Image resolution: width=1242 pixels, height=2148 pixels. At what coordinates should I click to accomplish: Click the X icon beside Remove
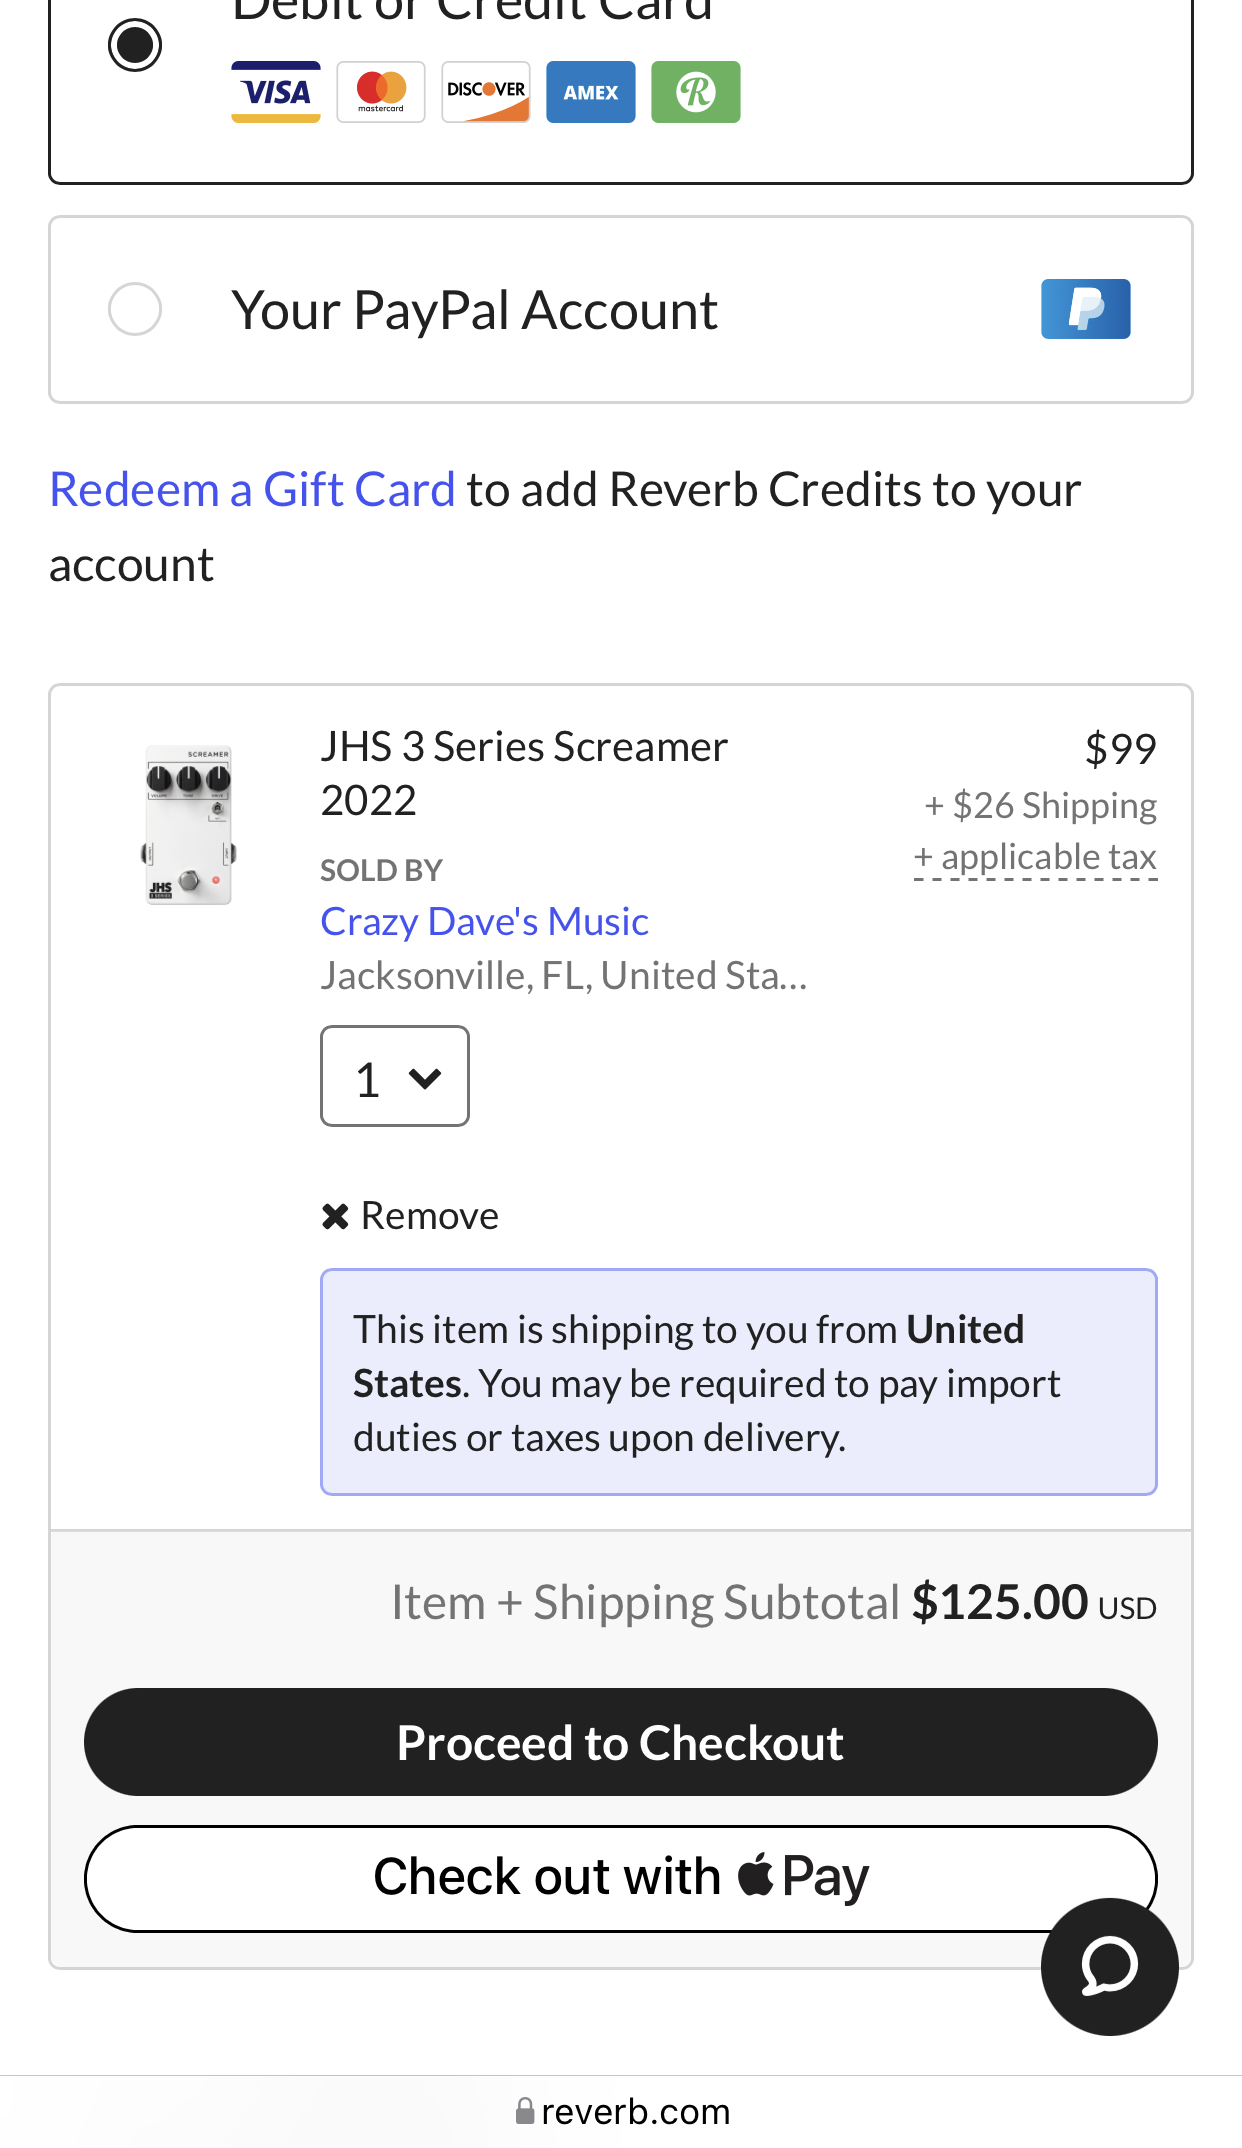point(335,1216)
